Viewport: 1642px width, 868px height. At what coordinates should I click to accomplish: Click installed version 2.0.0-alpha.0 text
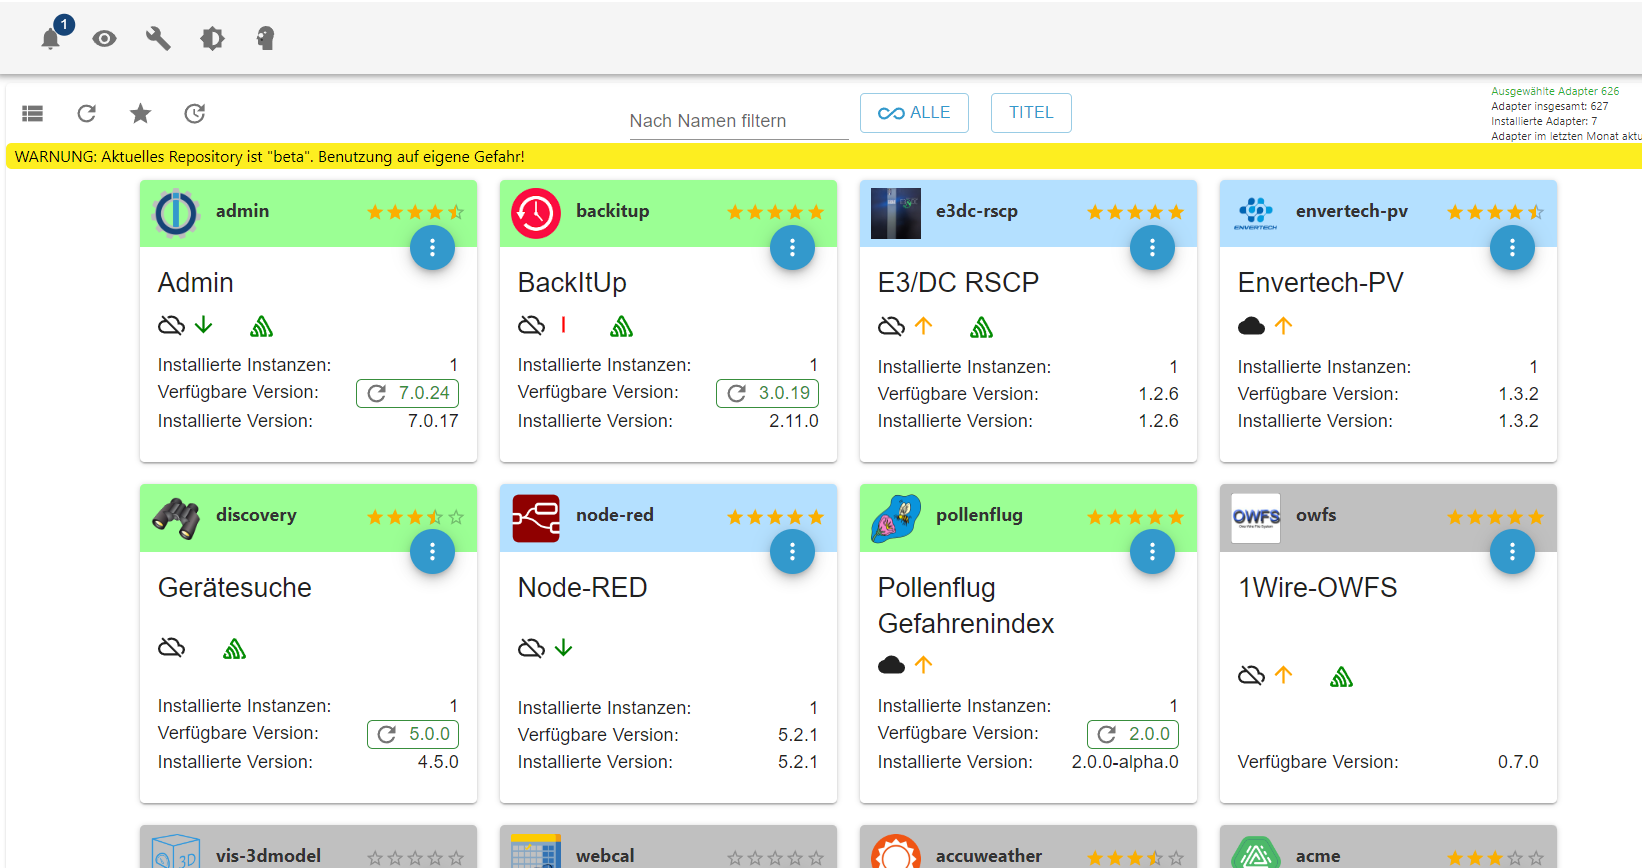pos(1125,762)
